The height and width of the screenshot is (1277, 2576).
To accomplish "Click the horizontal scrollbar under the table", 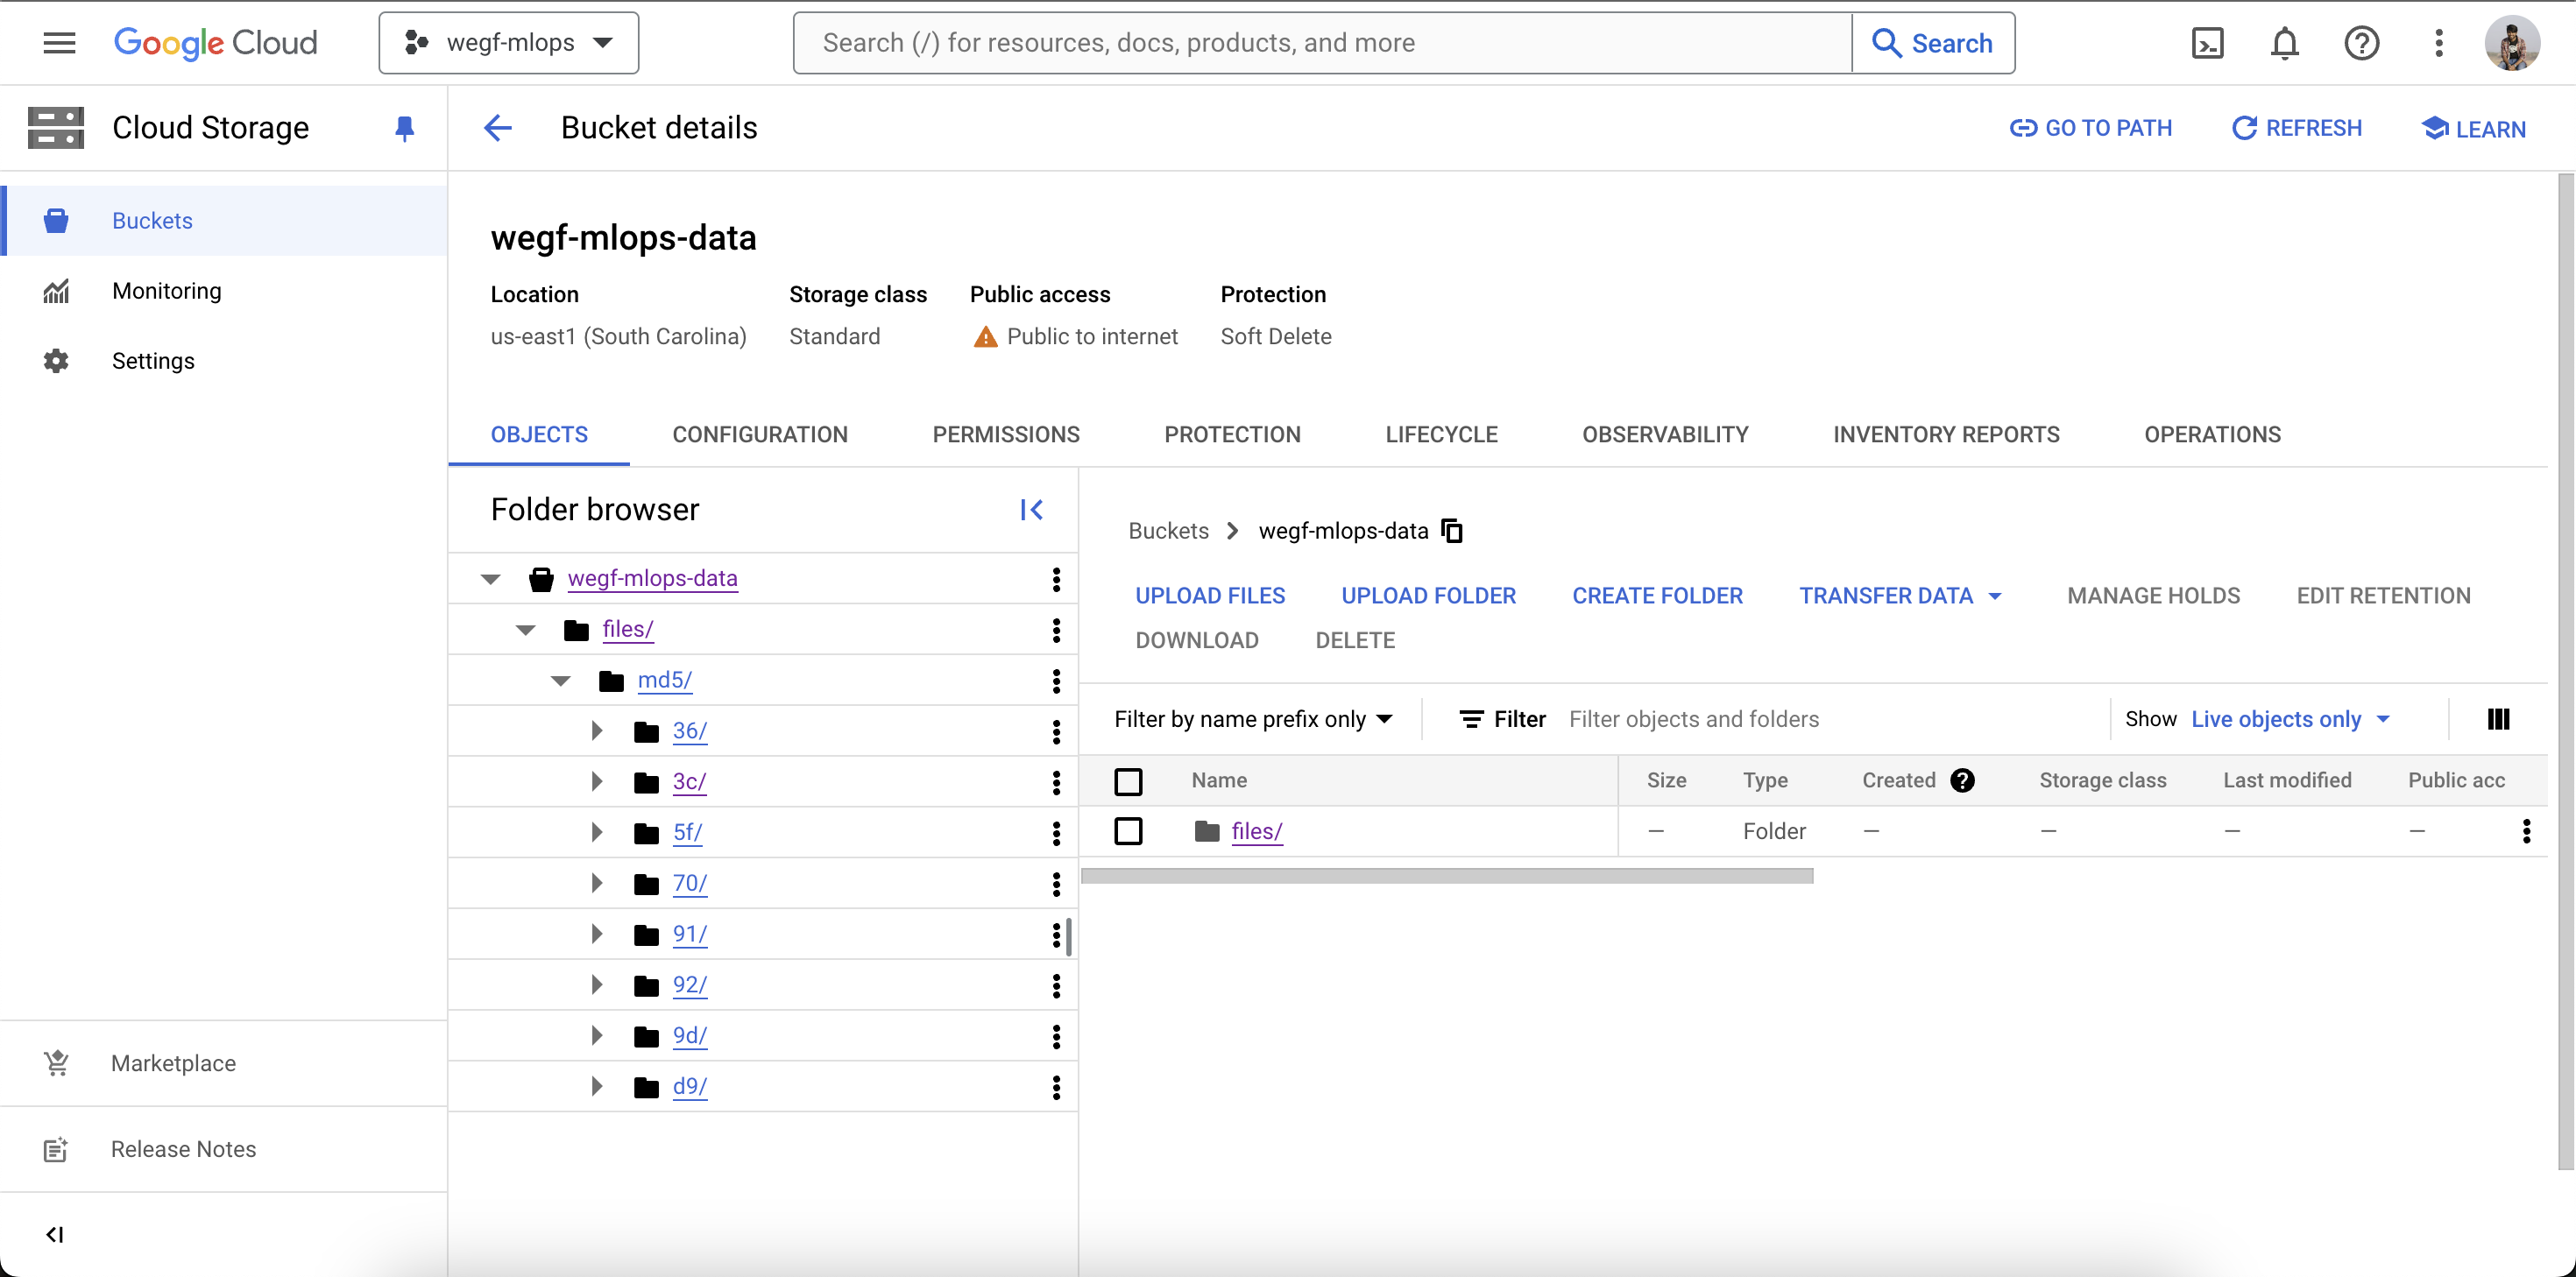I will (x=1446, y=876).
